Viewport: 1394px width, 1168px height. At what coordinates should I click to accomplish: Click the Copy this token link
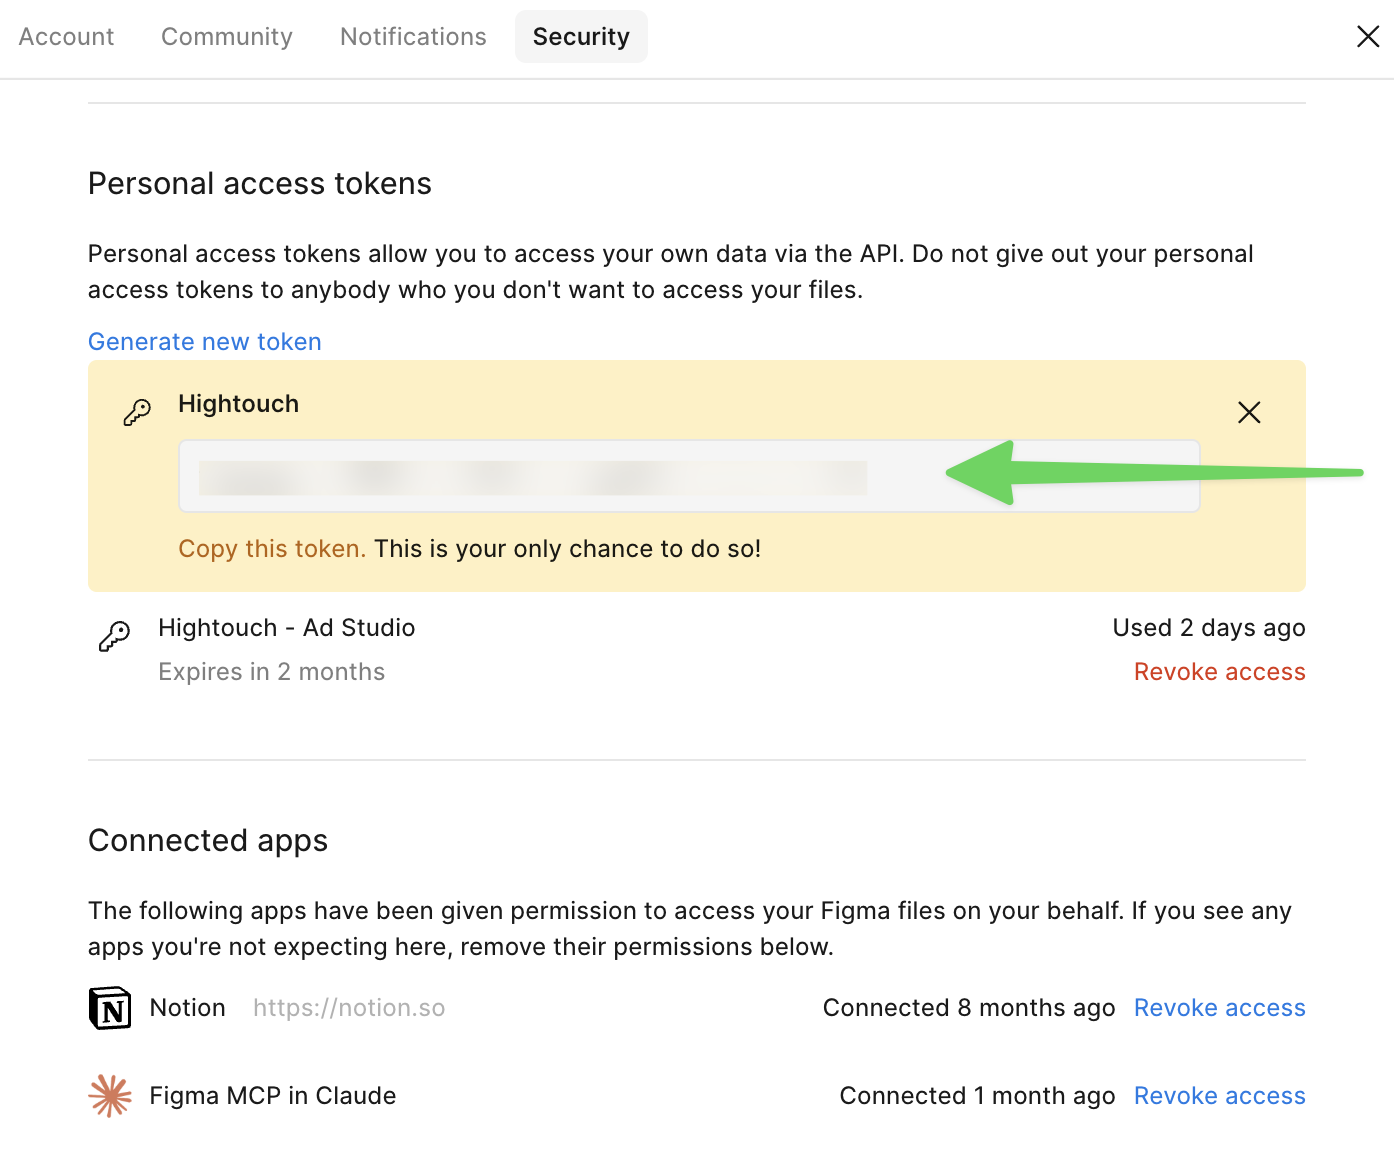272,549
